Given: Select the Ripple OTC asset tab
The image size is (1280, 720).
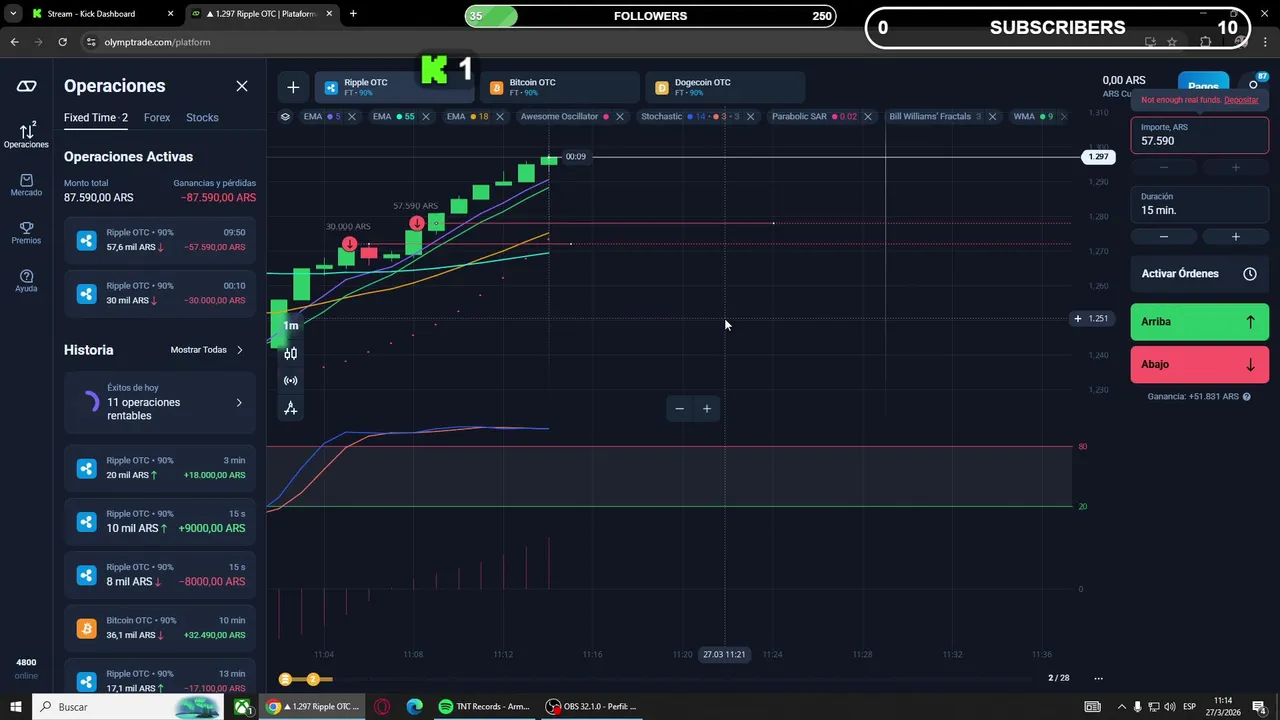Looking at the screenshot, I should click(394, 87).
